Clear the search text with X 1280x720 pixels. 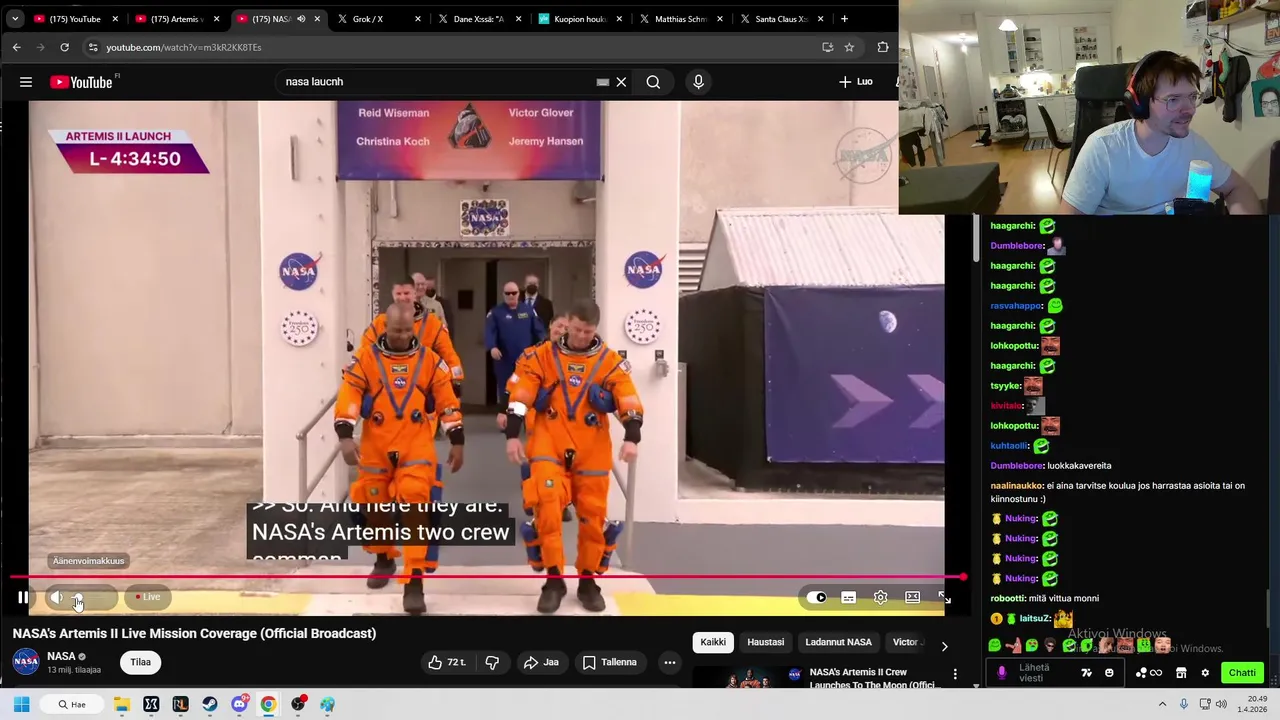click(x=621, y=82)
